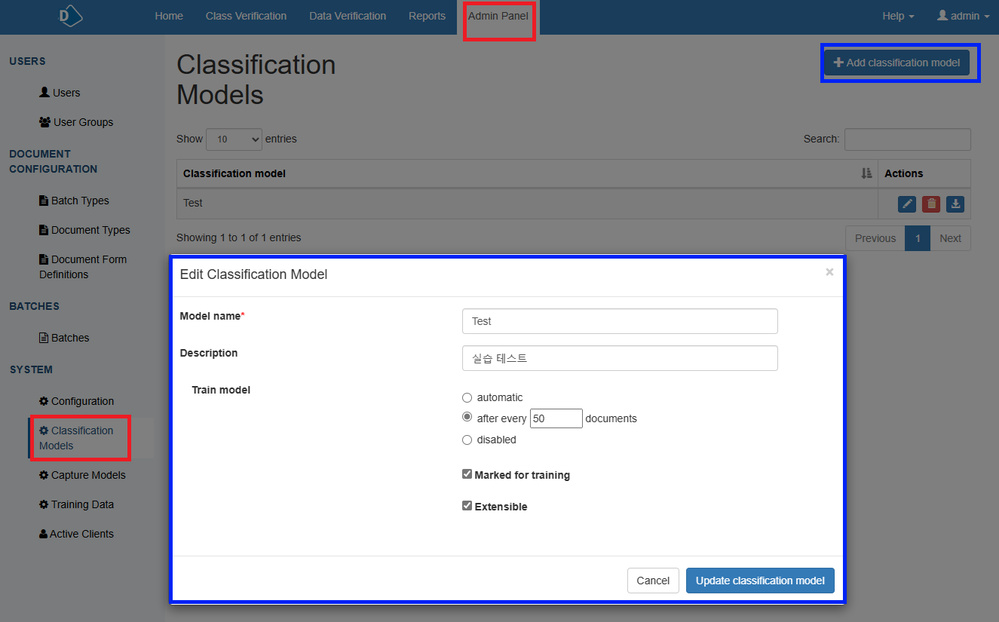Screen dimensions: 999x622
Task: Click the download icon in Actions column
Action: pos(955,204)
